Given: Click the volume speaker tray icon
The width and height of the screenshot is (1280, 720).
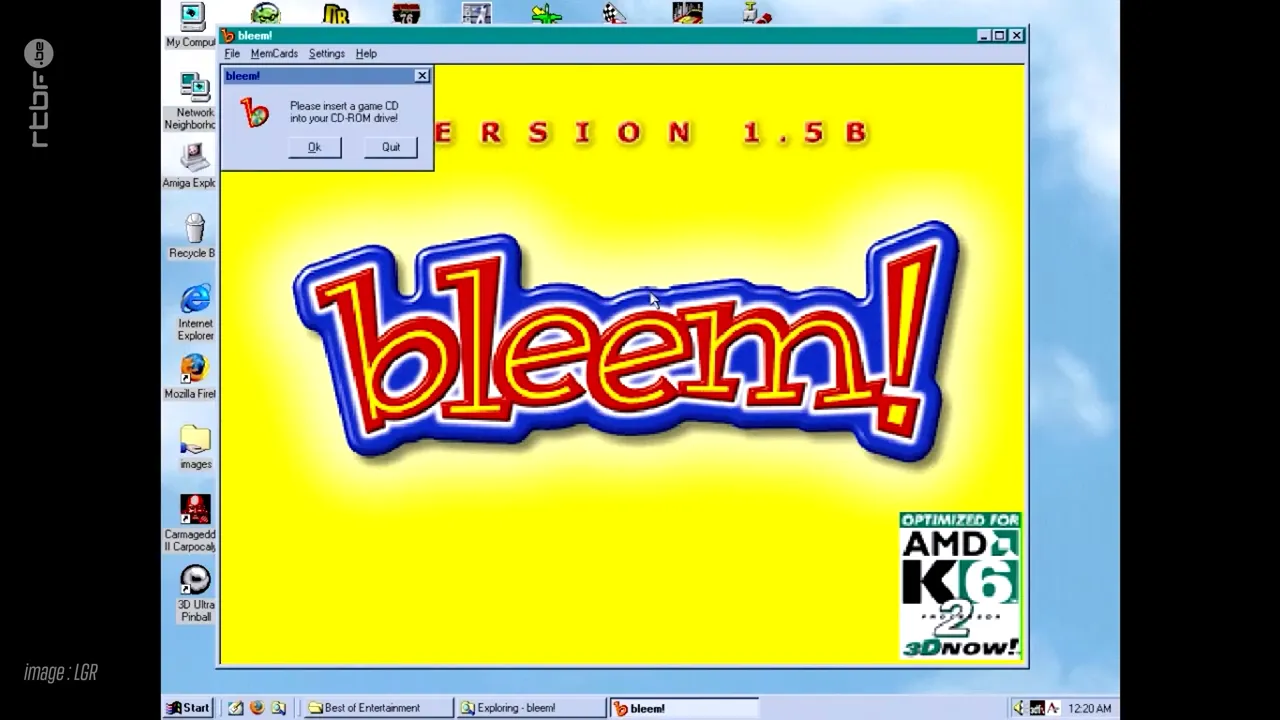Looking at the screenshot, I should pos(1019,708).
